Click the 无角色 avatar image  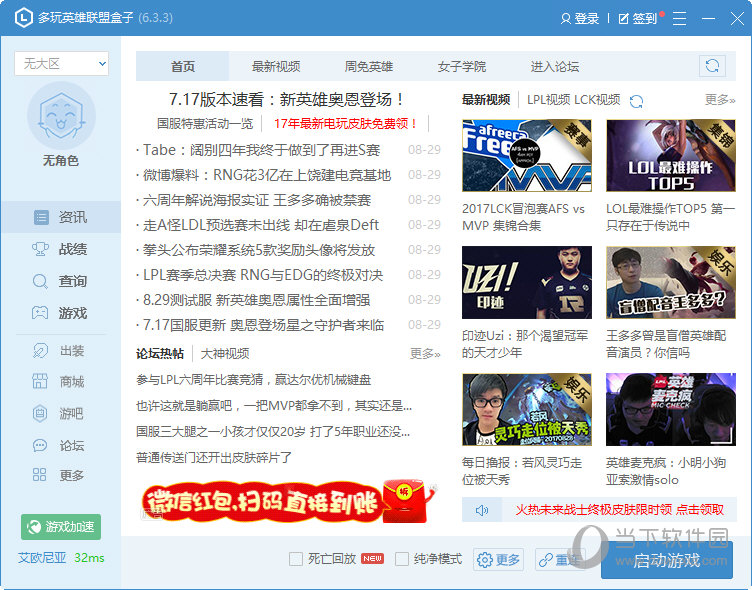pos(61,116)
